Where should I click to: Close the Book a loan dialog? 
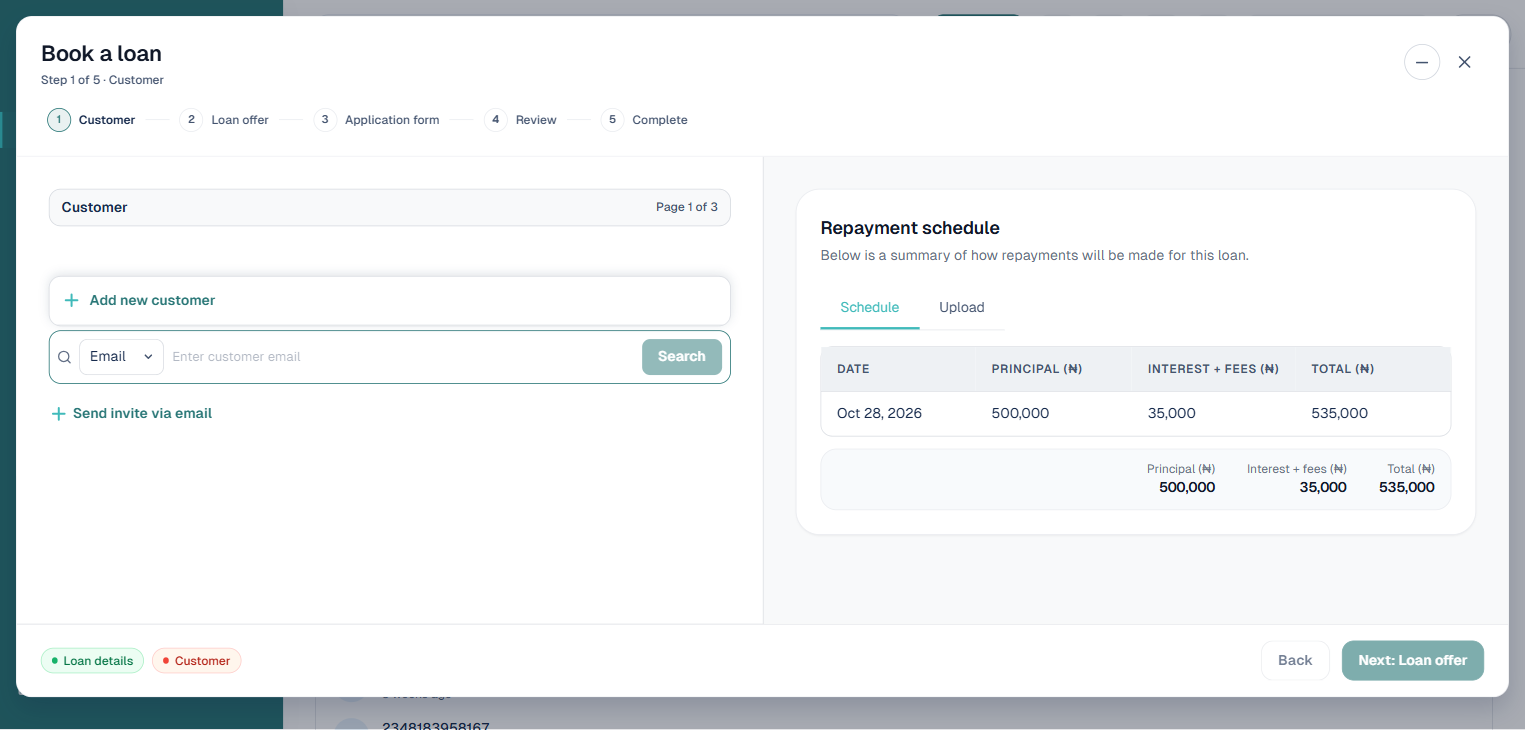[x=1464, y=62]
